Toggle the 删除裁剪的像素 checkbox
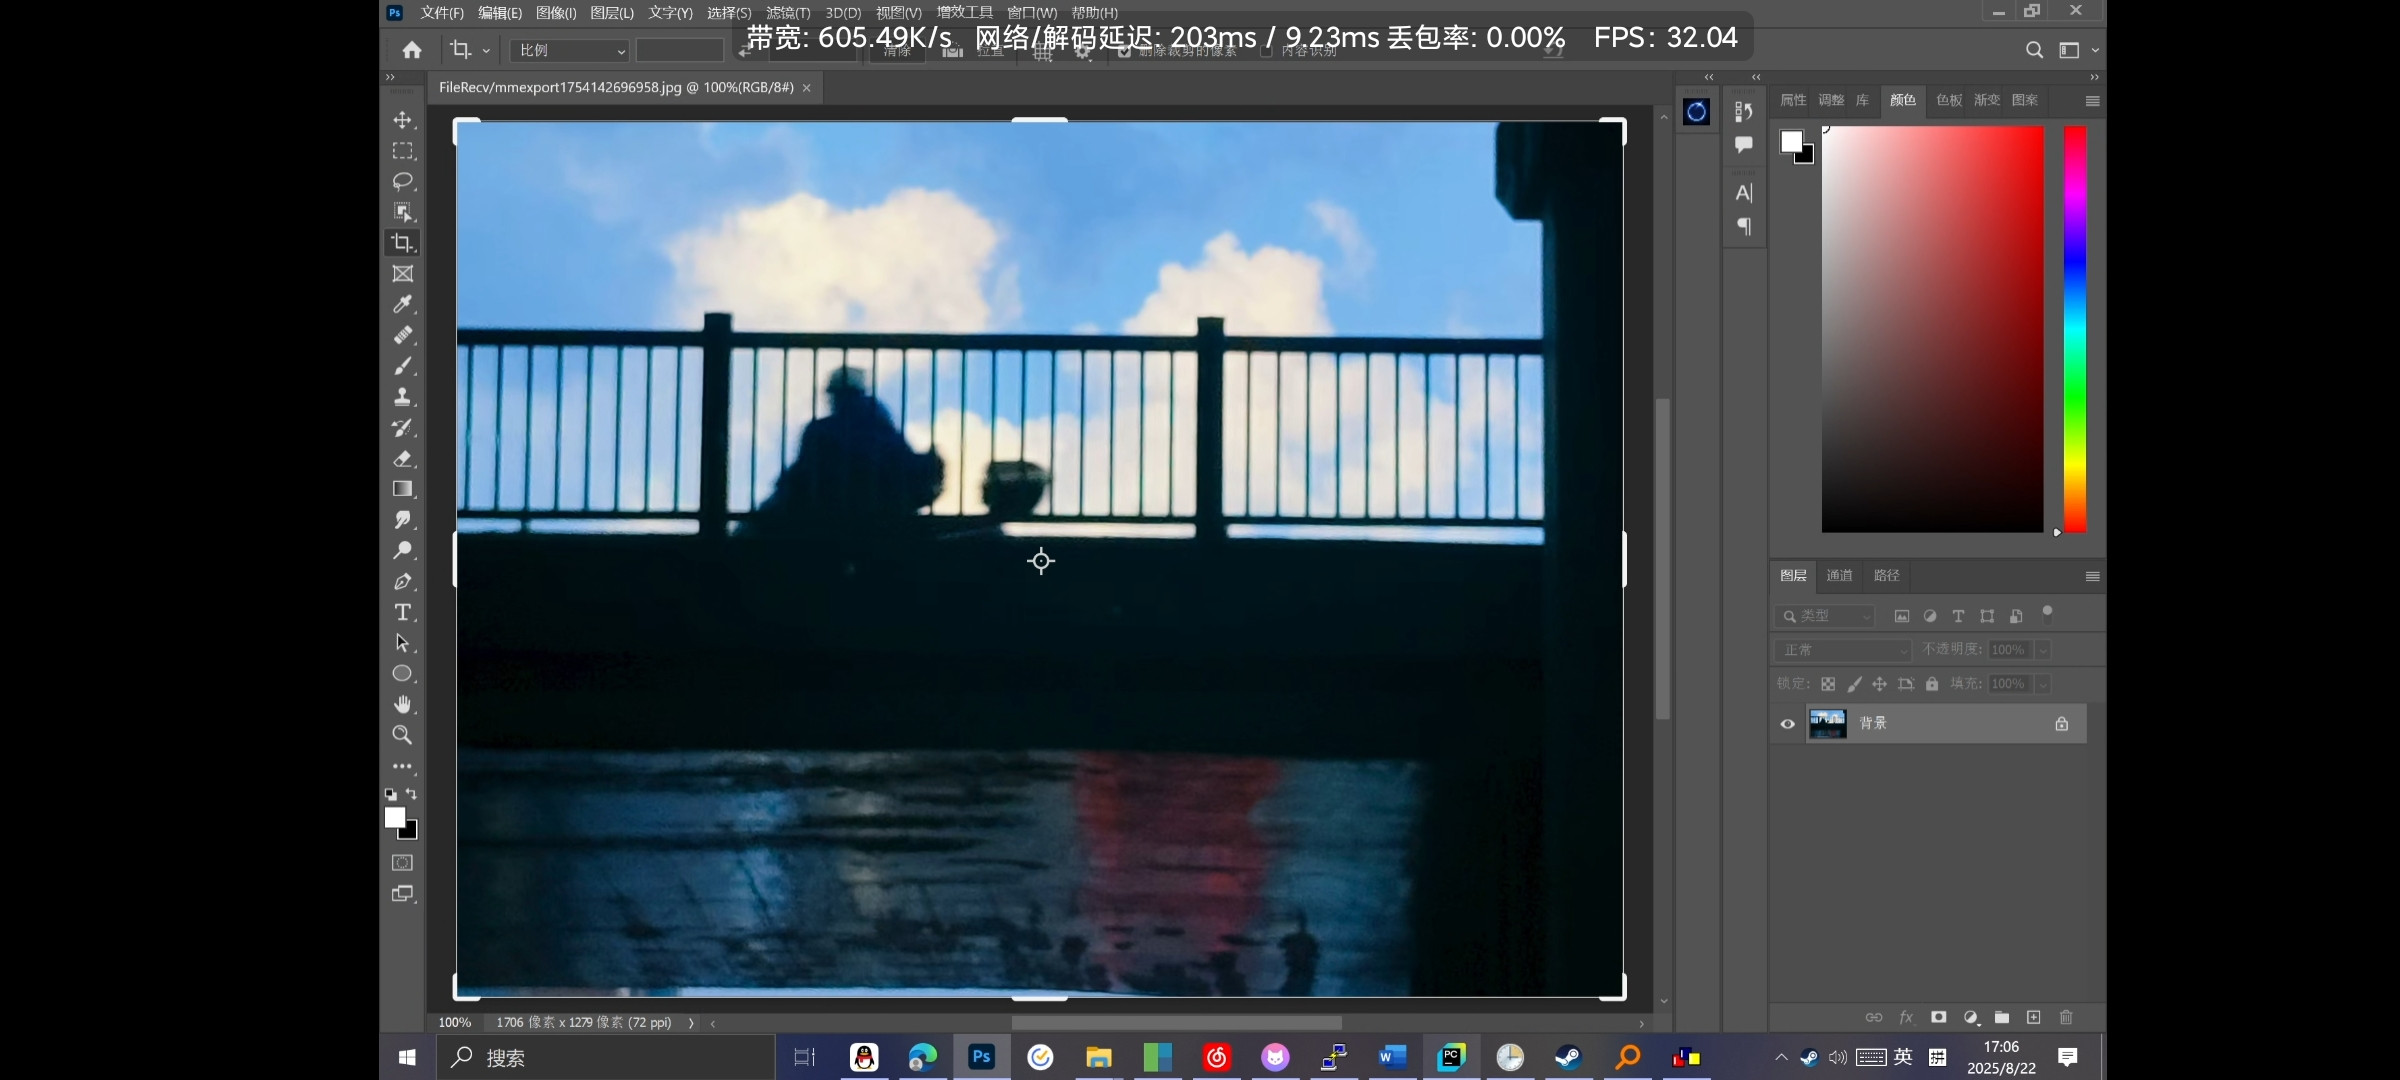 [x=1124, y=51]
